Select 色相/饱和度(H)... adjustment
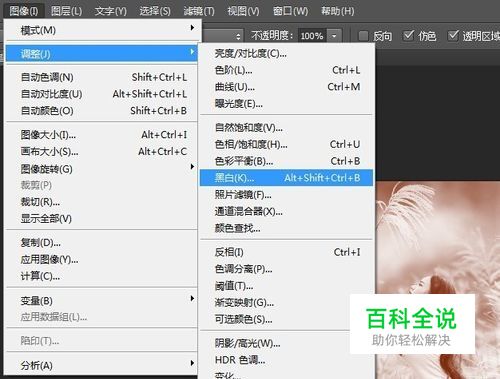 (x=286, y=144)
